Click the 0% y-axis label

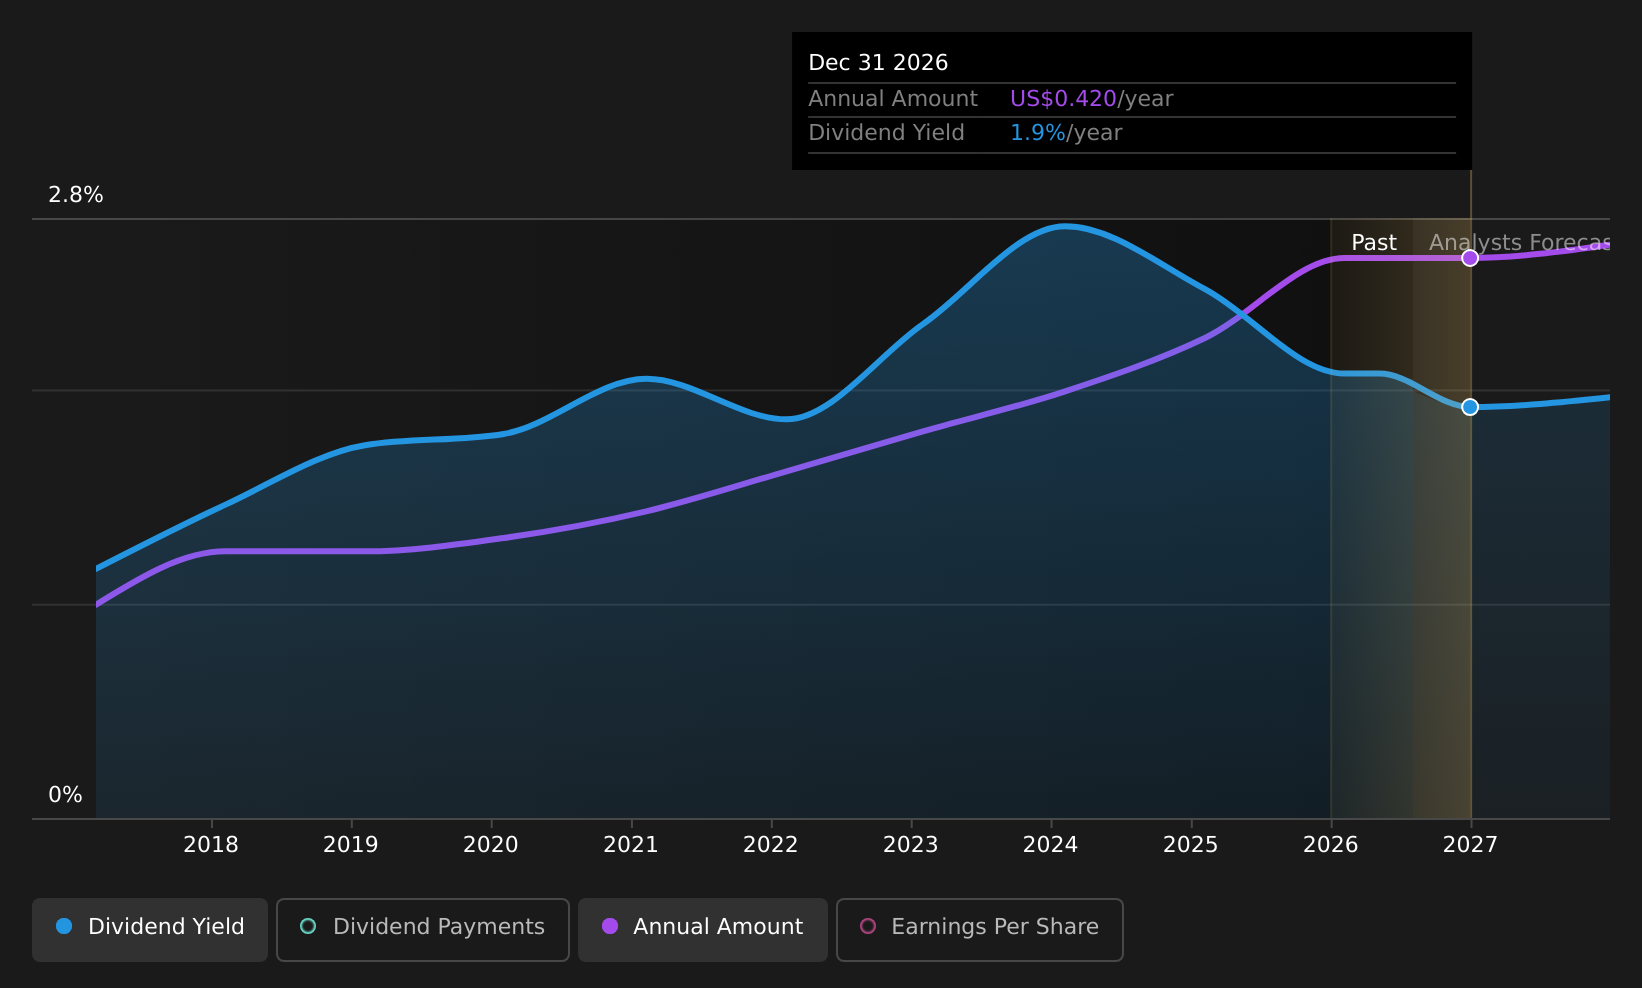[66, 795]
